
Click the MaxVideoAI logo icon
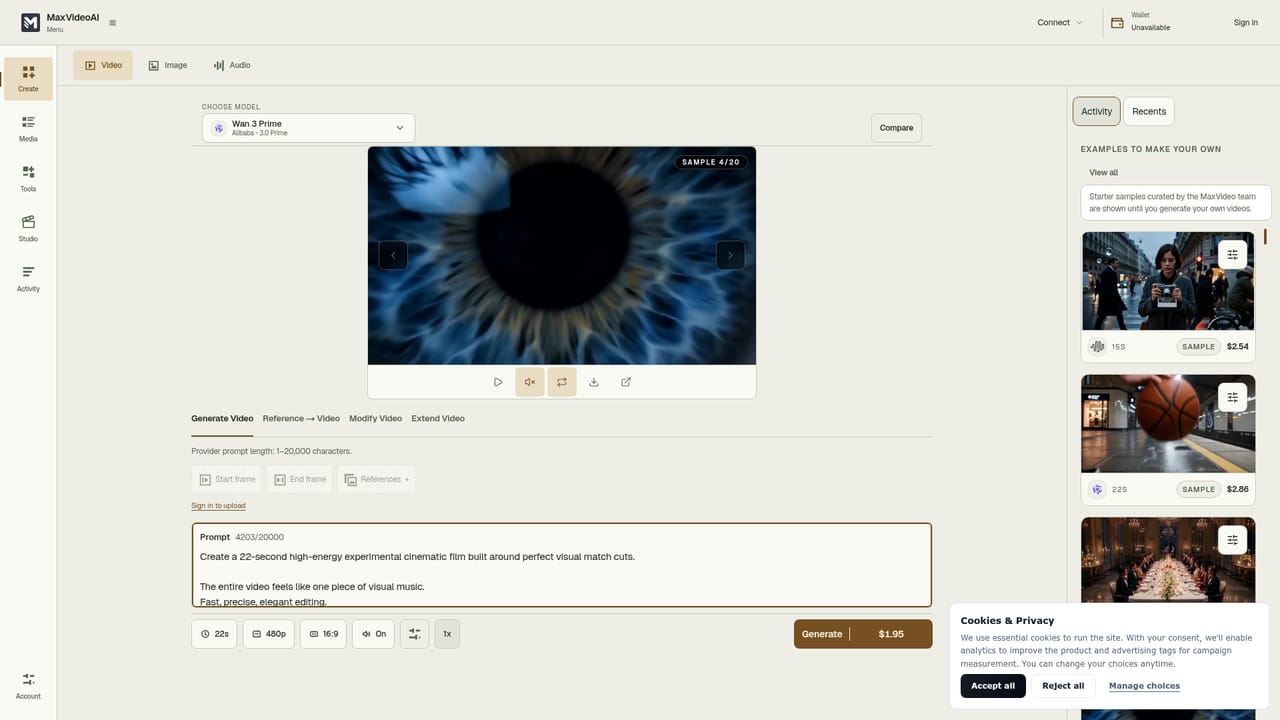coord(30,22)
